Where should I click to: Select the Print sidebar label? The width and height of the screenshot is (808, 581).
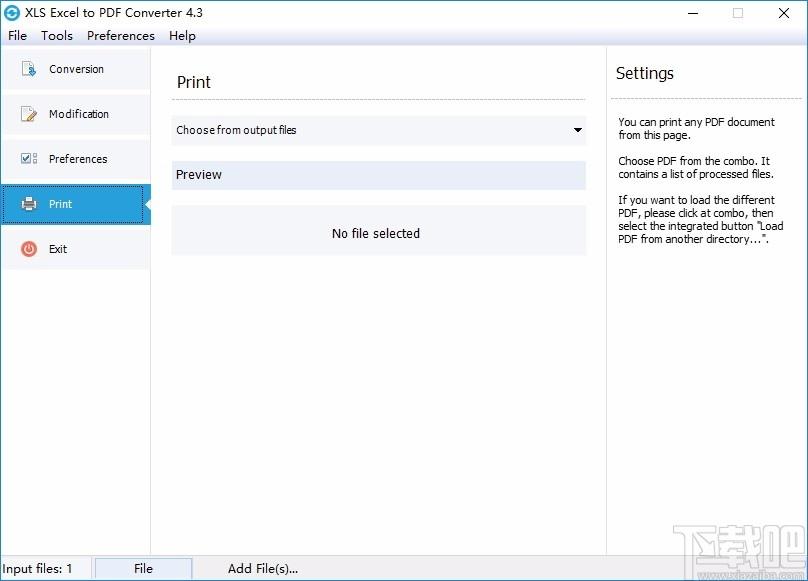coord(60,204)
